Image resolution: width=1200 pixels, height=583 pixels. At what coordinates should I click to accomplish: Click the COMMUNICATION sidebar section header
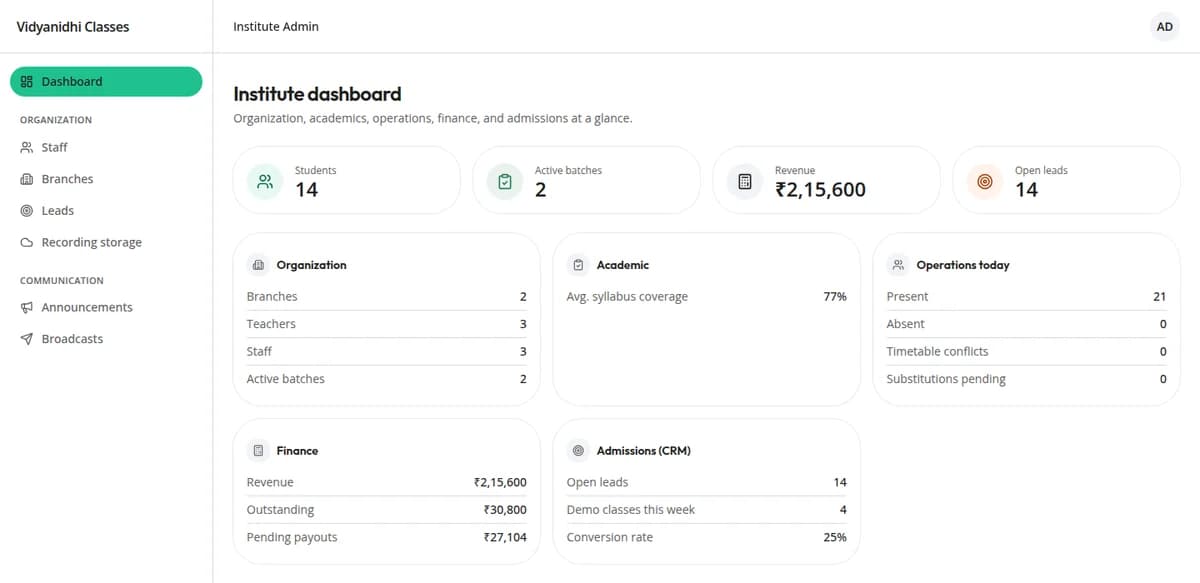(x=62, y=281)
